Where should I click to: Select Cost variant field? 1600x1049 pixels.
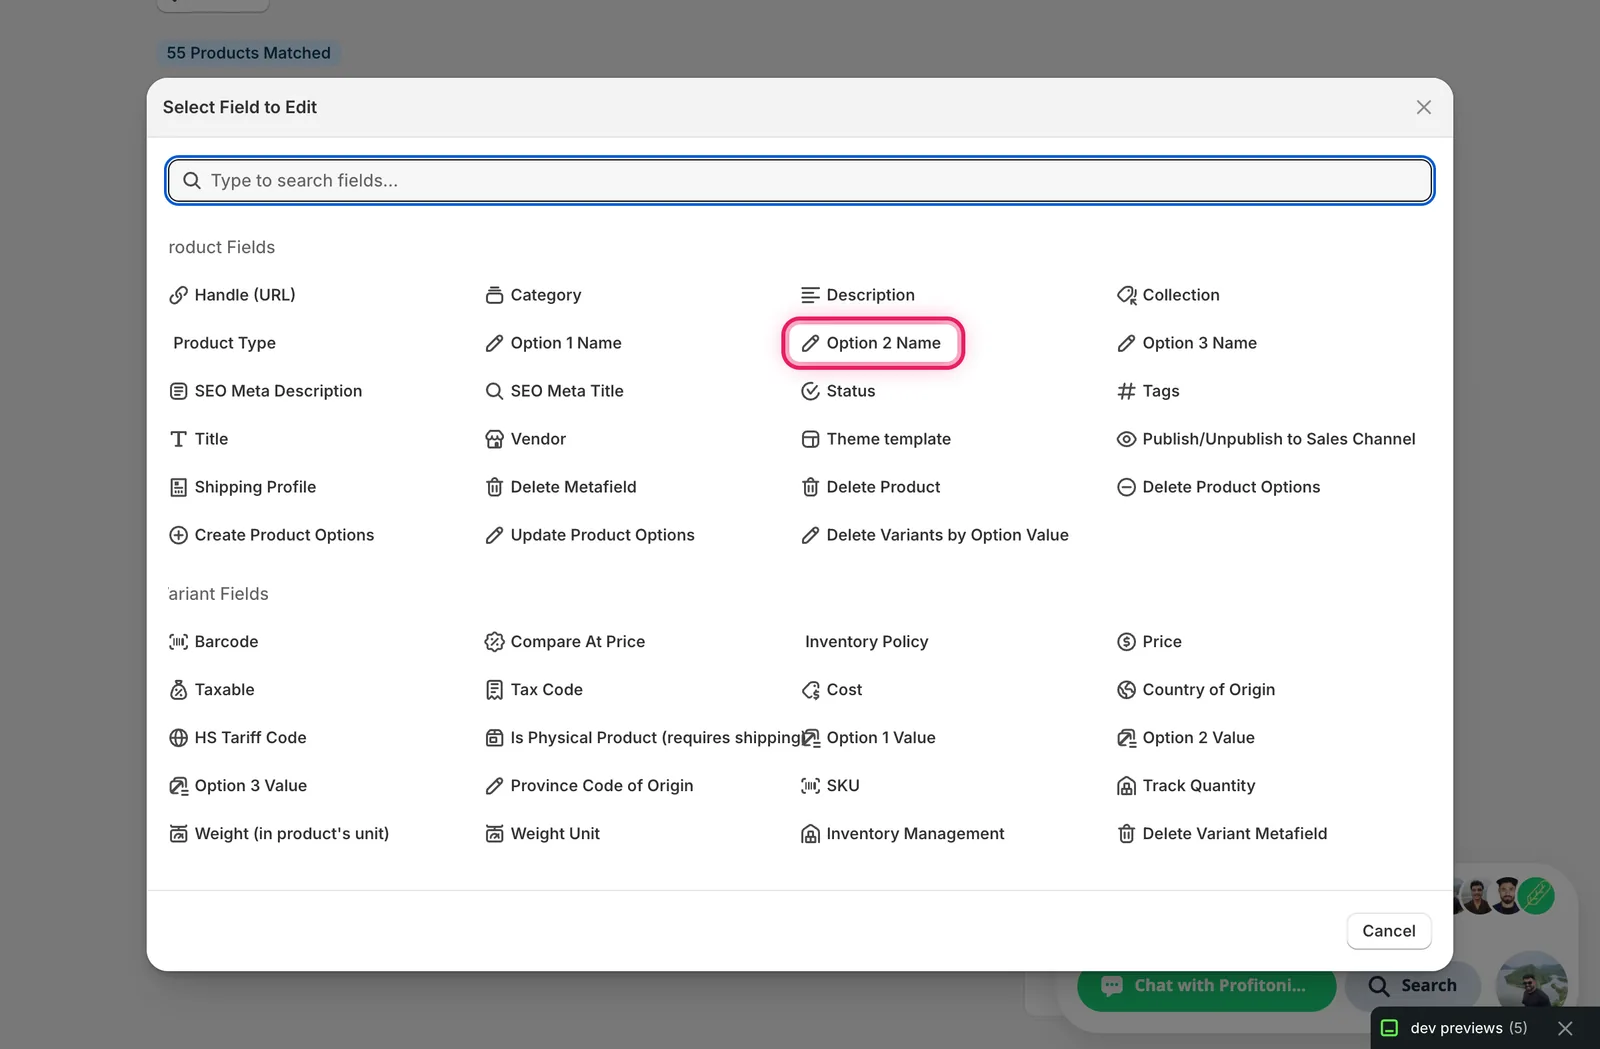point(832,690)
